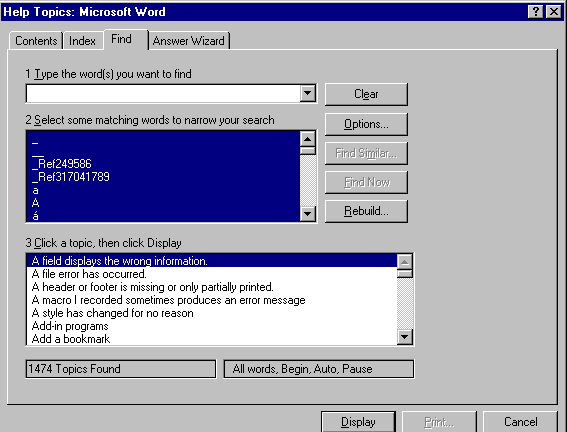Click the question mark help icon
567x432 pixels.
(x=535, y=12)
